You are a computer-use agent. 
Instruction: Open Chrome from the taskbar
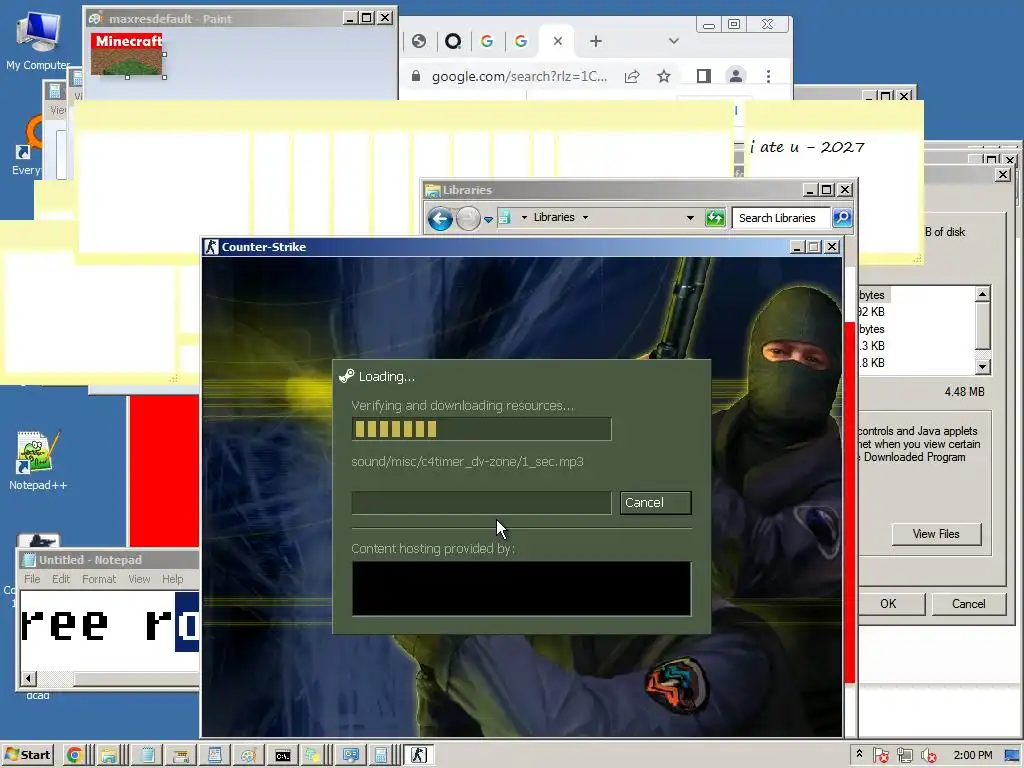(74, 756)
